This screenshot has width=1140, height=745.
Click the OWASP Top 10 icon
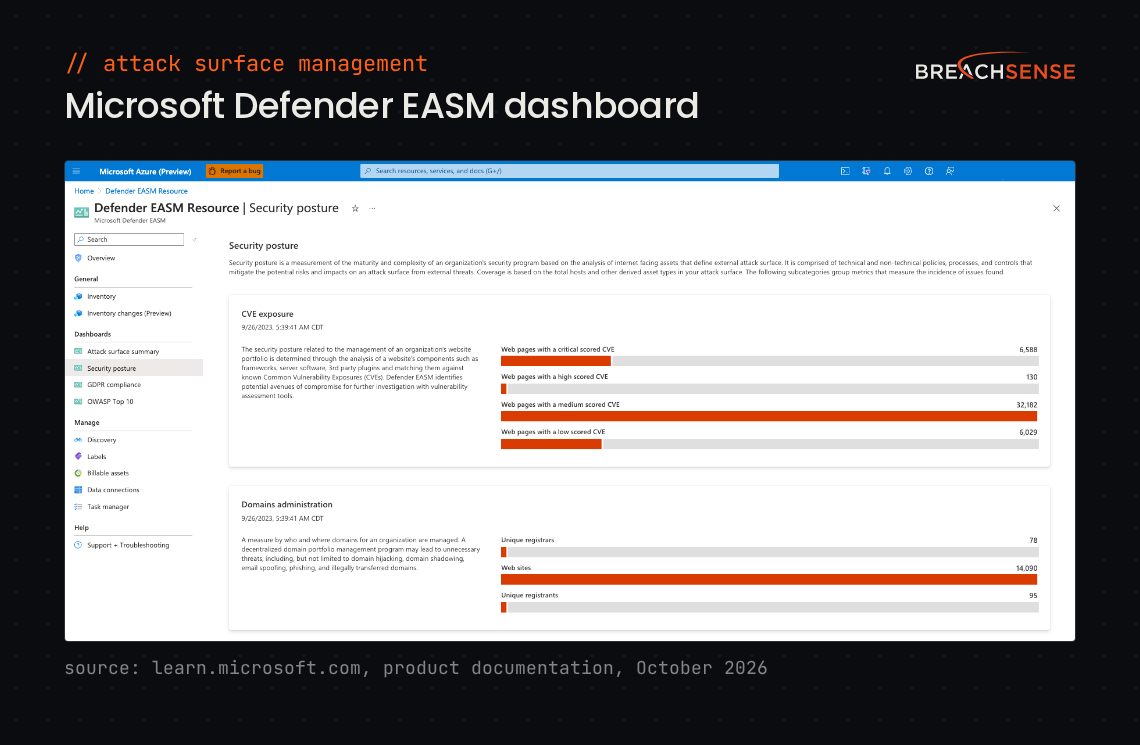click(78, 401)
